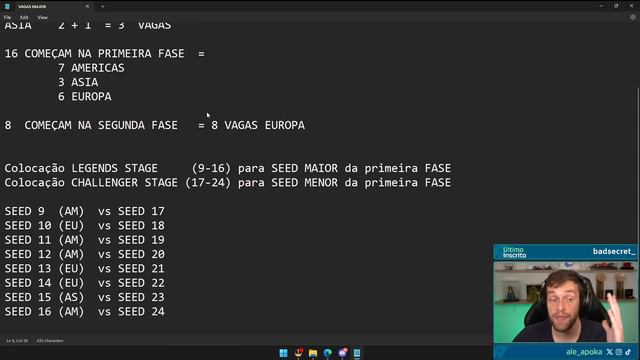Screen dimensions: 640x360
Task: Click the 'SEED 17' text
Action: click(x=141, y=211)
